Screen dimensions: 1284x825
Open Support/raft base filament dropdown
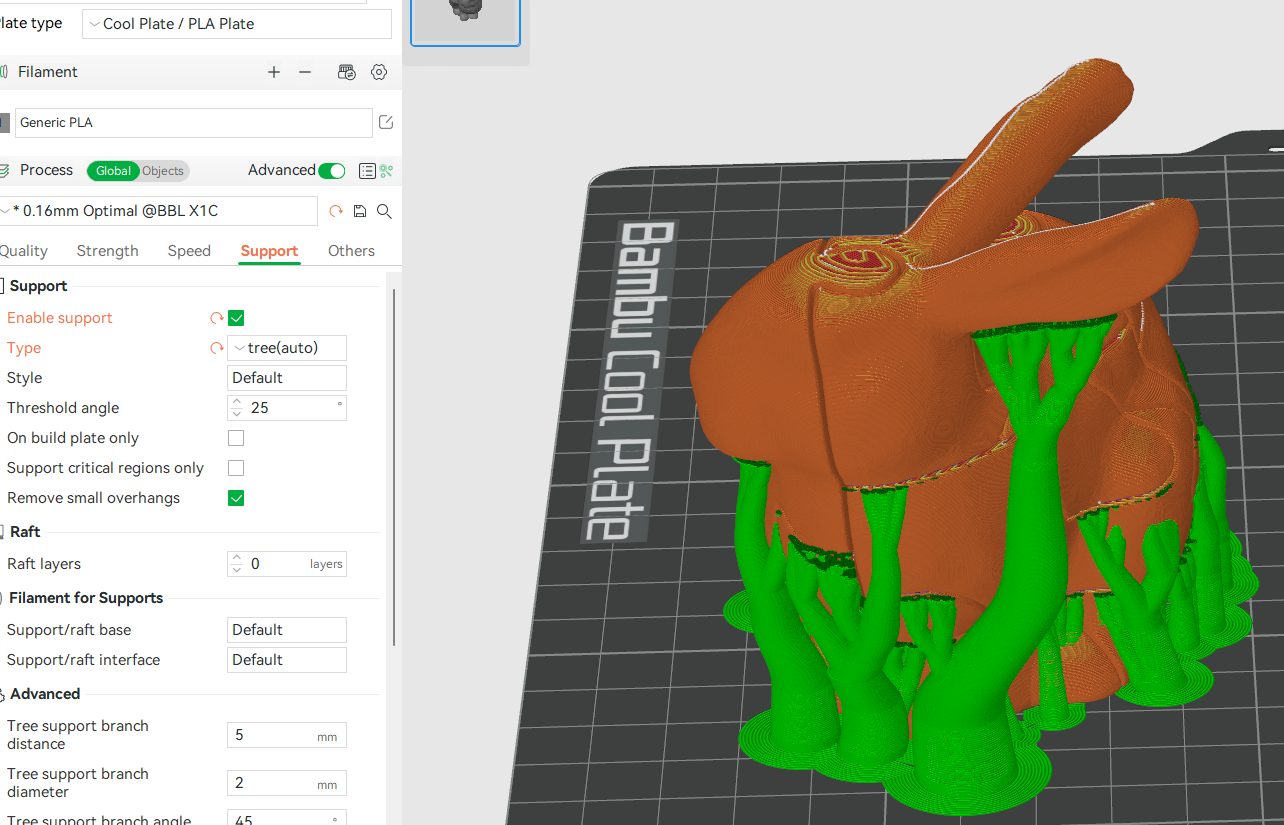tap(287, 630)
